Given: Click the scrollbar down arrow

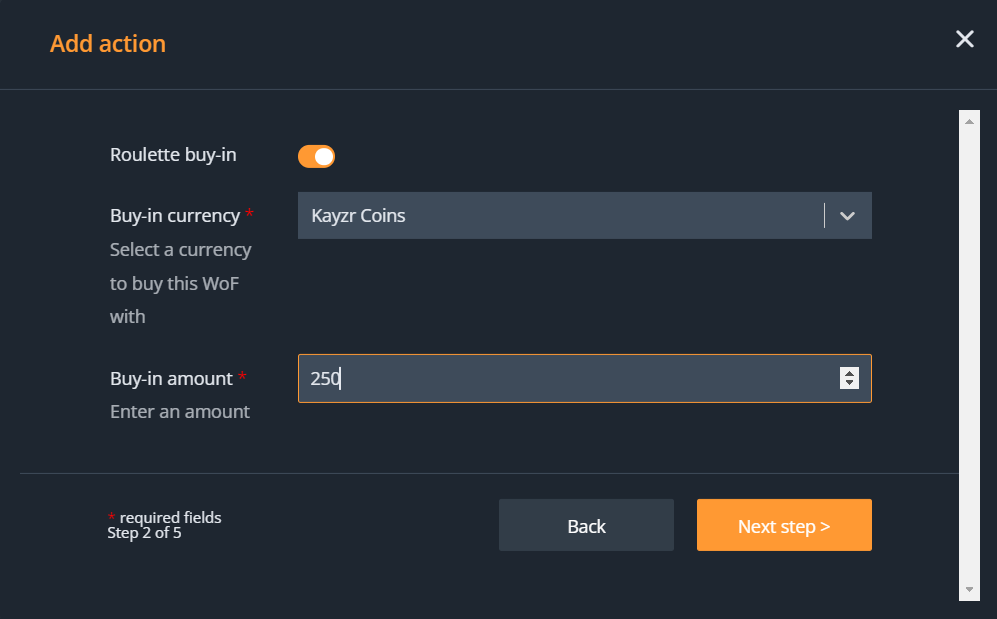Looking at the screenshot, I should (969, 589).
